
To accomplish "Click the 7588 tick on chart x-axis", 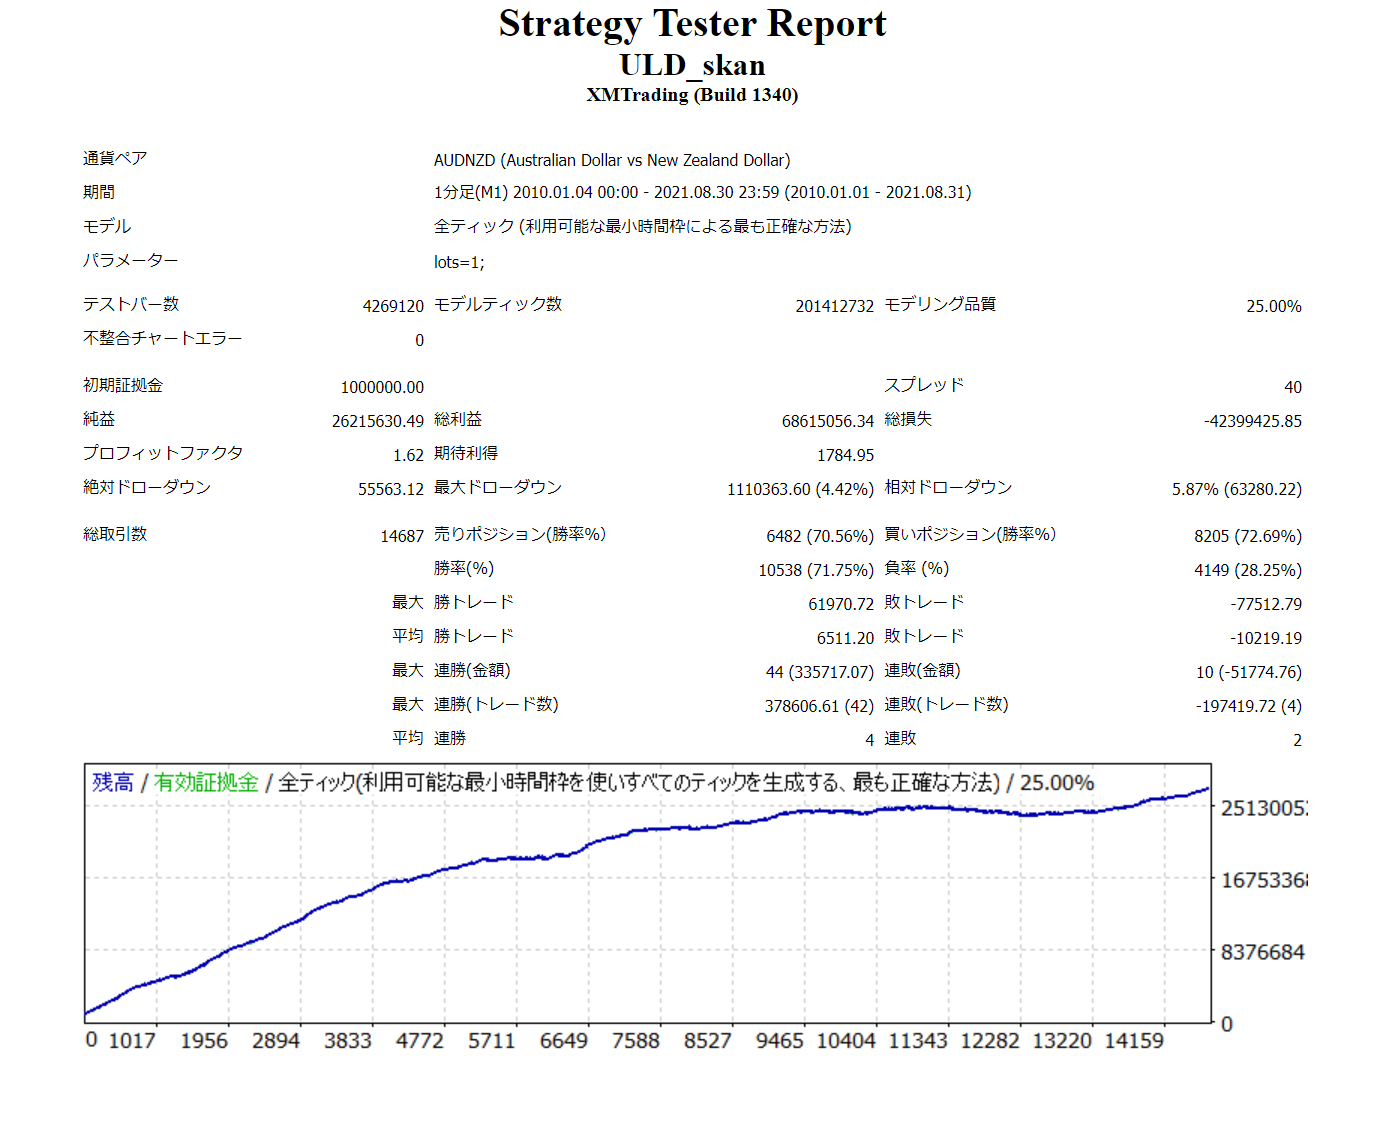I will click(635, 1041).
